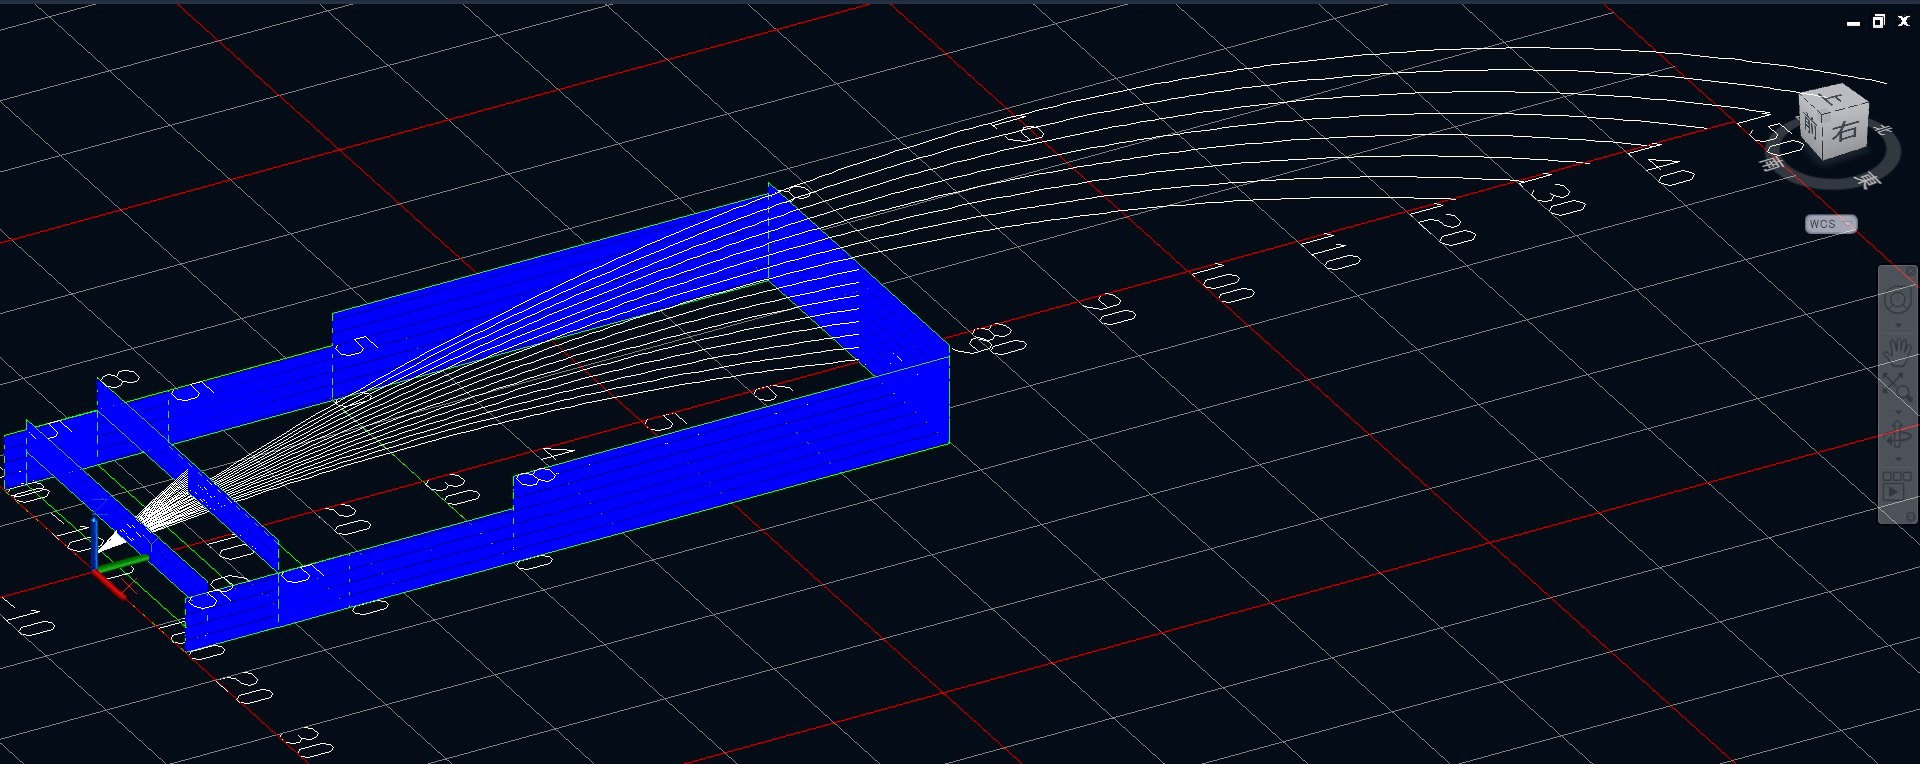Viewport: 1920px width, 764px height.
Task: Open the SteeringWheels navigation tool
Action: point(1897,300)
